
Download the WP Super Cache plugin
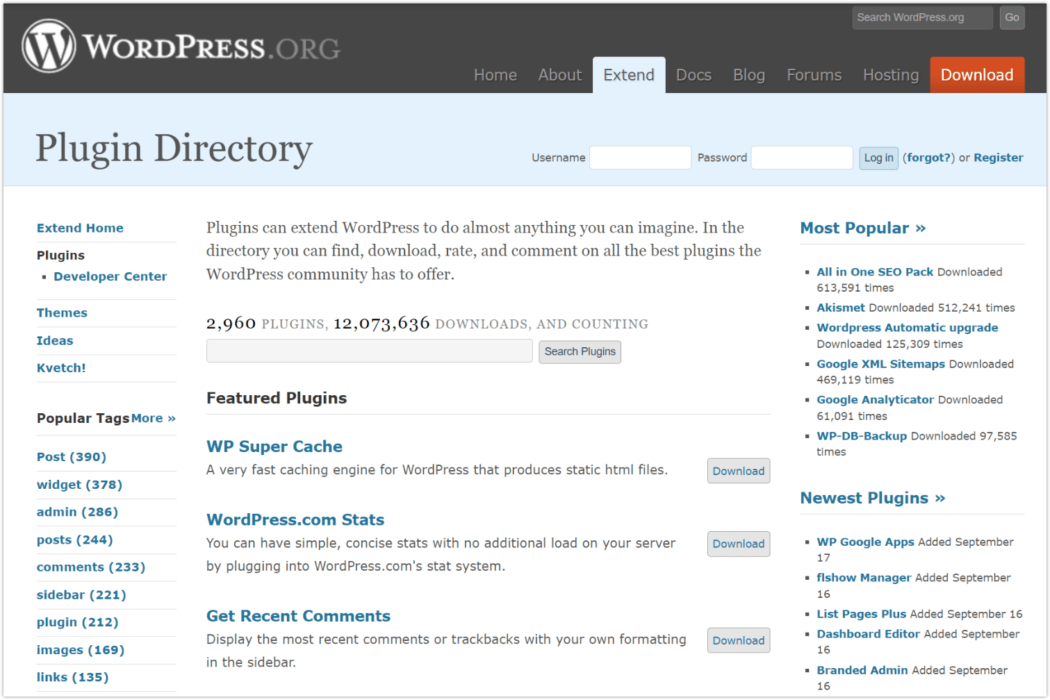click(x=738, y=471)
